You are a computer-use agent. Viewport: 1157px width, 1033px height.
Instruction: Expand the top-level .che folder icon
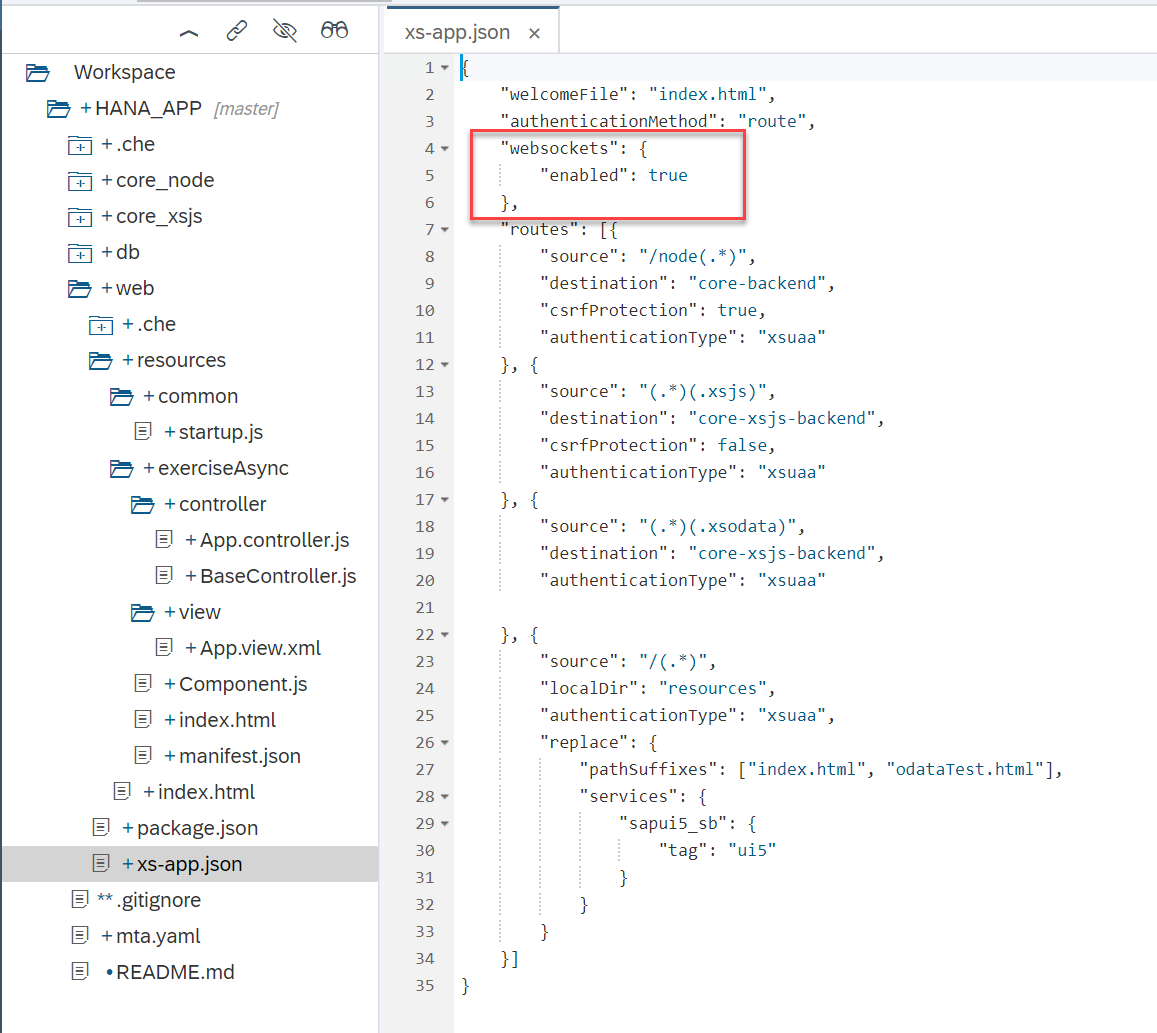pos(80,145)
